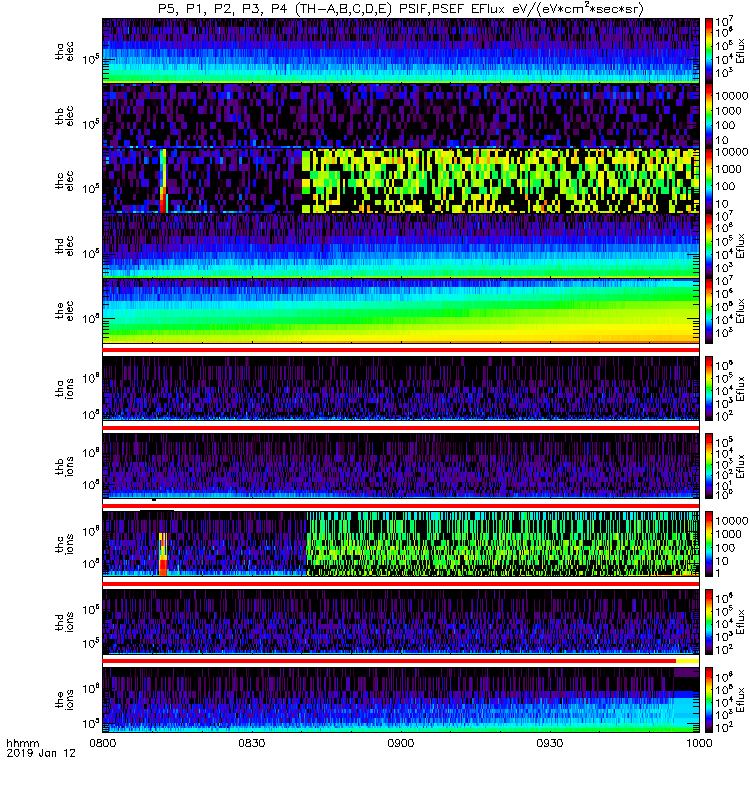
Task: Click the tha elec spectrogram panel
Action: [401, 51]
